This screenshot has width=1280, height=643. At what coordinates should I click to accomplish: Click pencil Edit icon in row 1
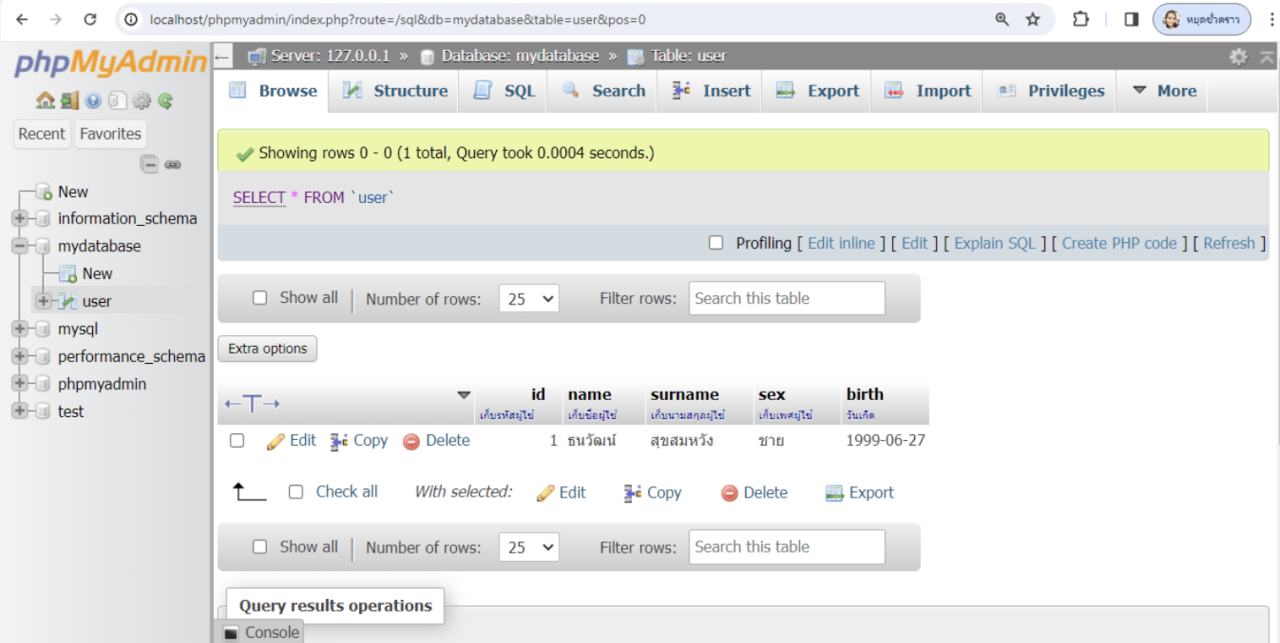pyautogui.click(x=277, y=441)
